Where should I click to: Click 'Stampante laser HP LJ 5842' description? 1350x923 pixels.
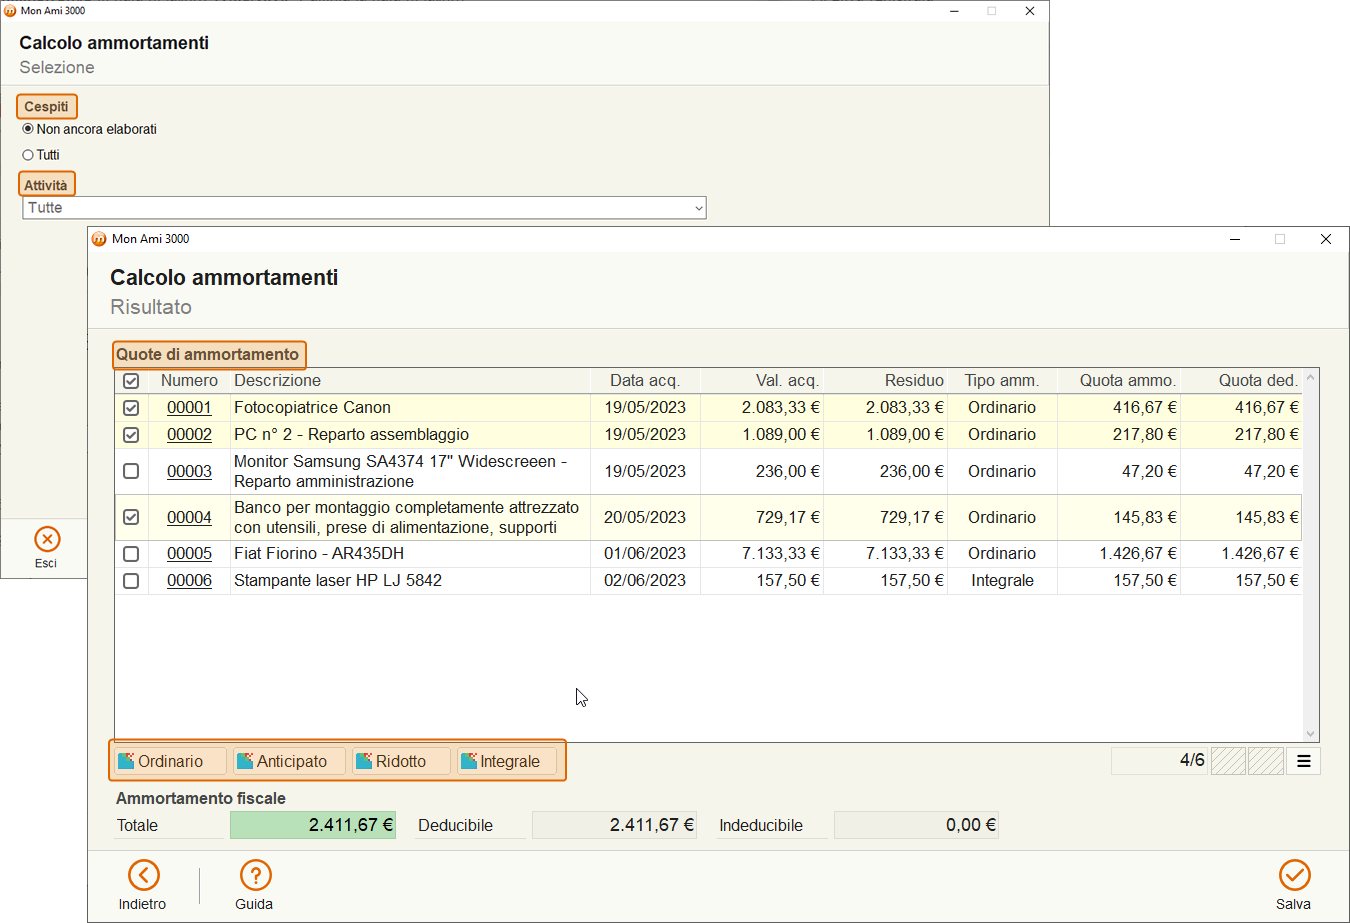click(x=338, y=581)
